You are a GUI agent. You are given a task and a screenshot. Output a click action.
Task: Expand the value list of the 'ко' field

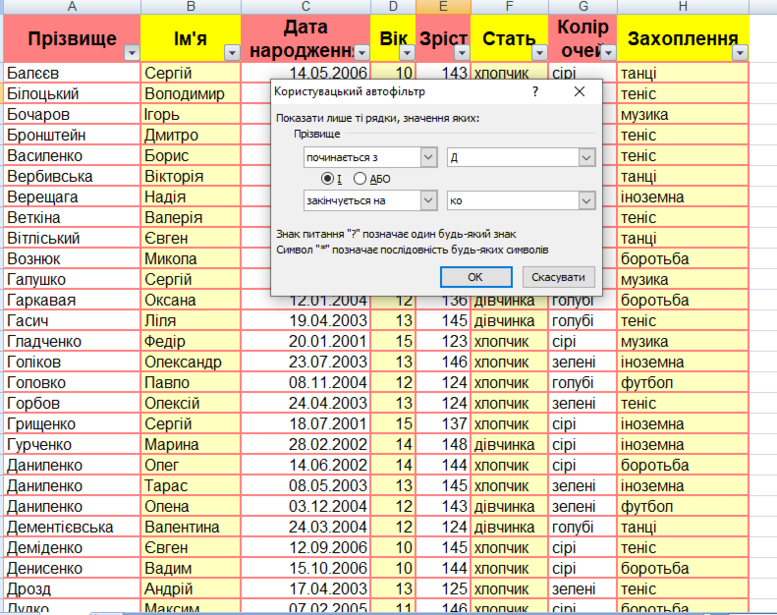pyautogui.click(x=586, y=201)
